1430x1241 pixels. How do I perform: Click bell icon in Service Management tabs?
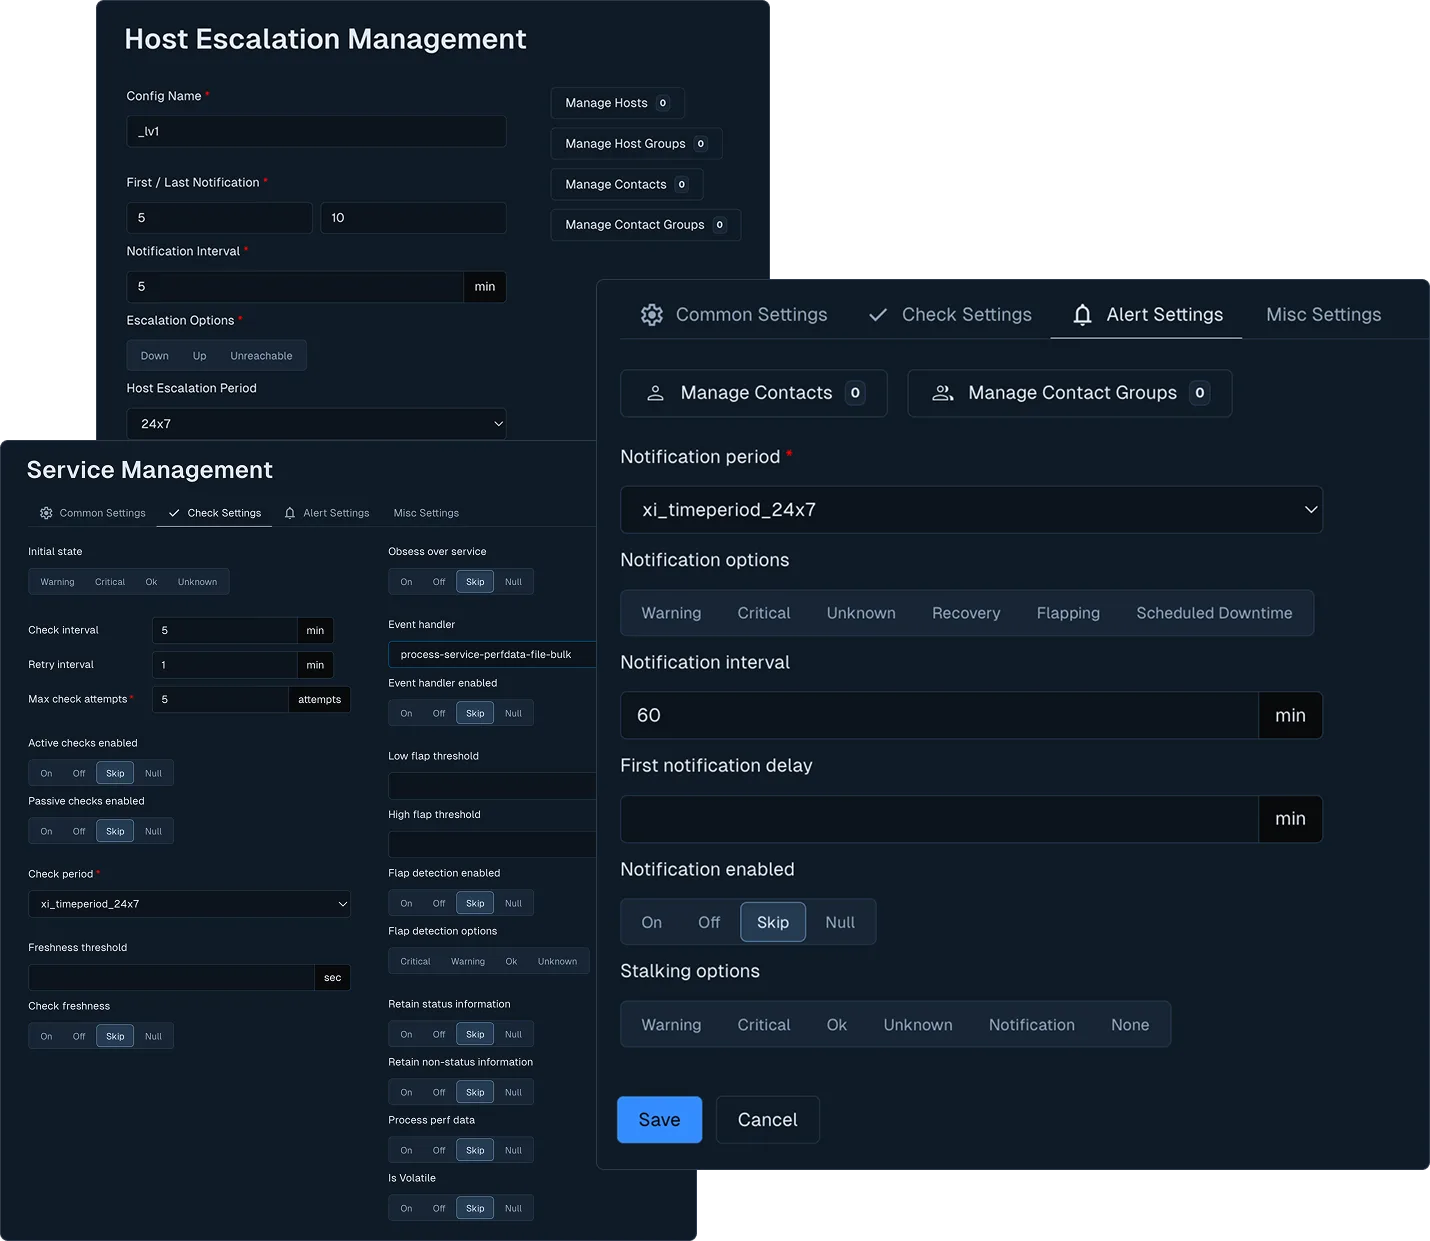(290, 513)
